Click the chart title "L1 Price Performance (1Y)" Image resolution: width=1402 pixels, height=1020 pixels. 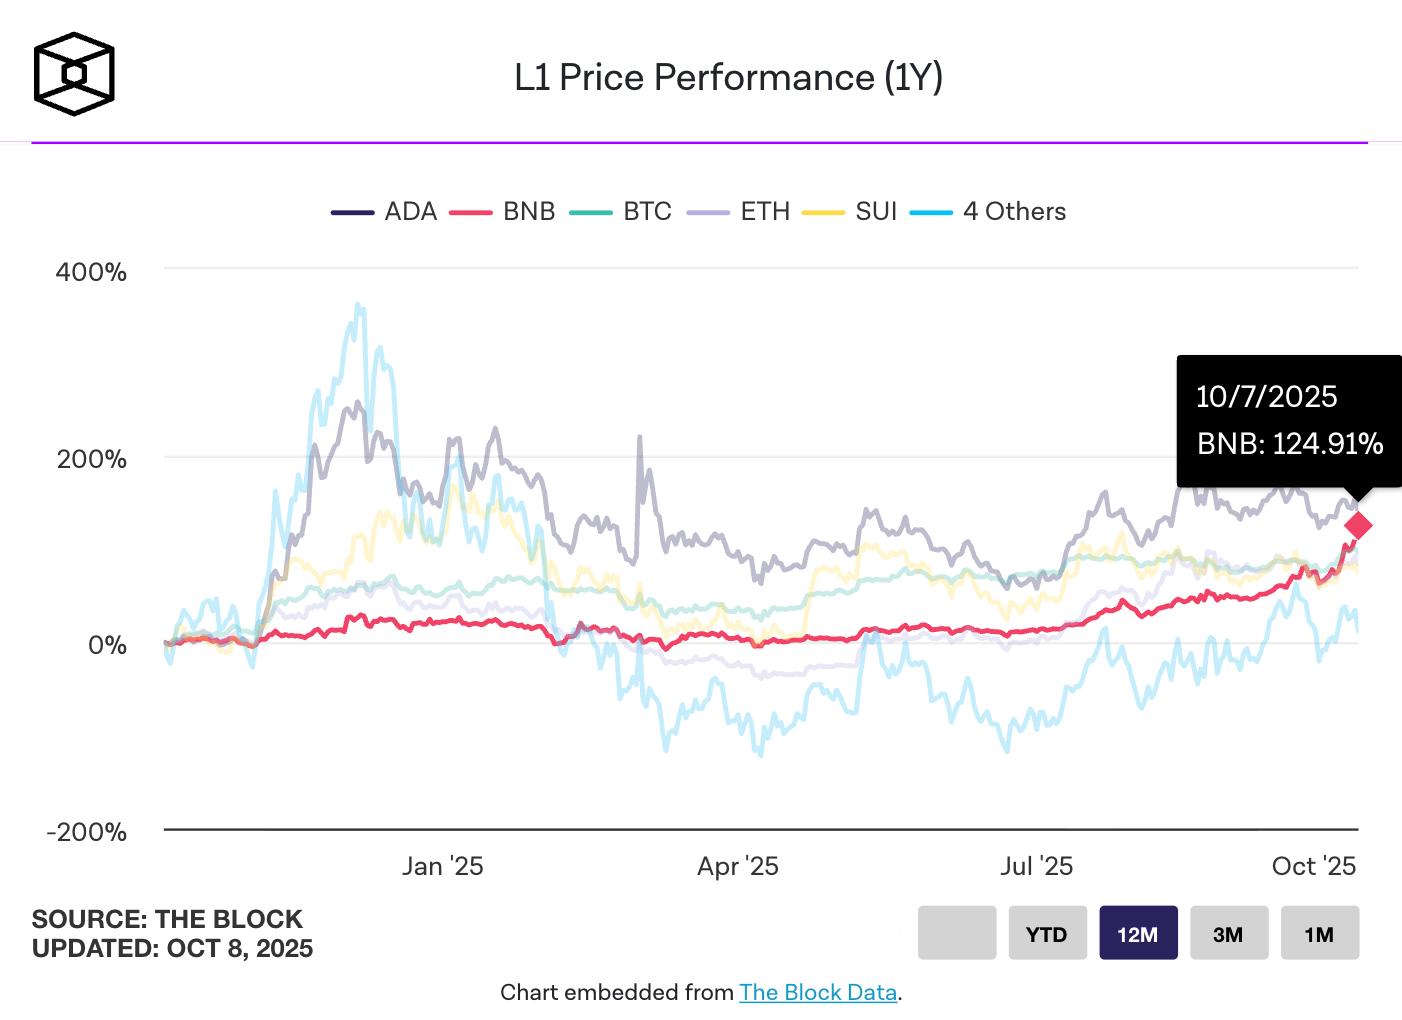click(728, 77)
